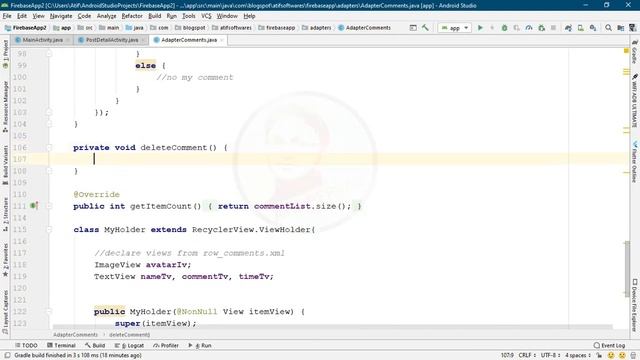Open Project Structure icon in toolbar
Screen dimensions: 640x360
click(620, 28)
